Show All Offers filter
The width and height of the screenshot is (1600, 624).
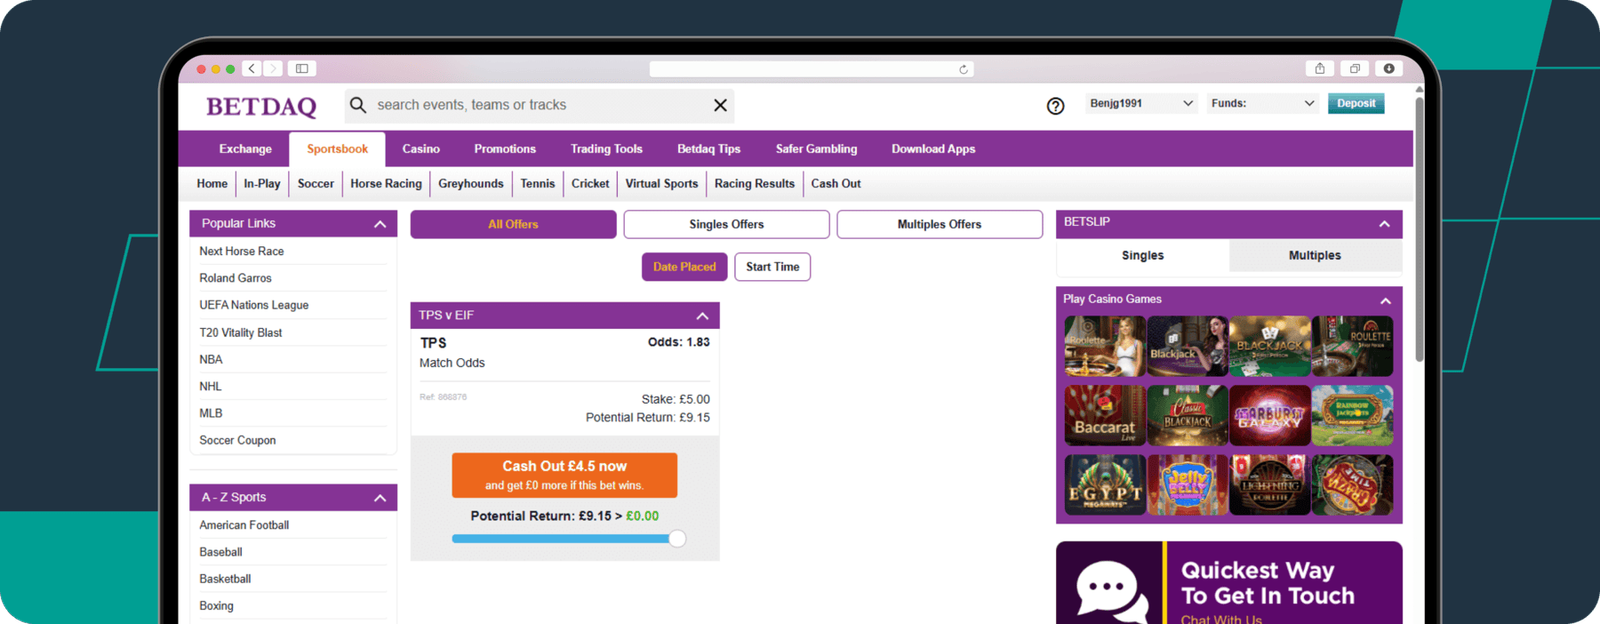[513, 224]
